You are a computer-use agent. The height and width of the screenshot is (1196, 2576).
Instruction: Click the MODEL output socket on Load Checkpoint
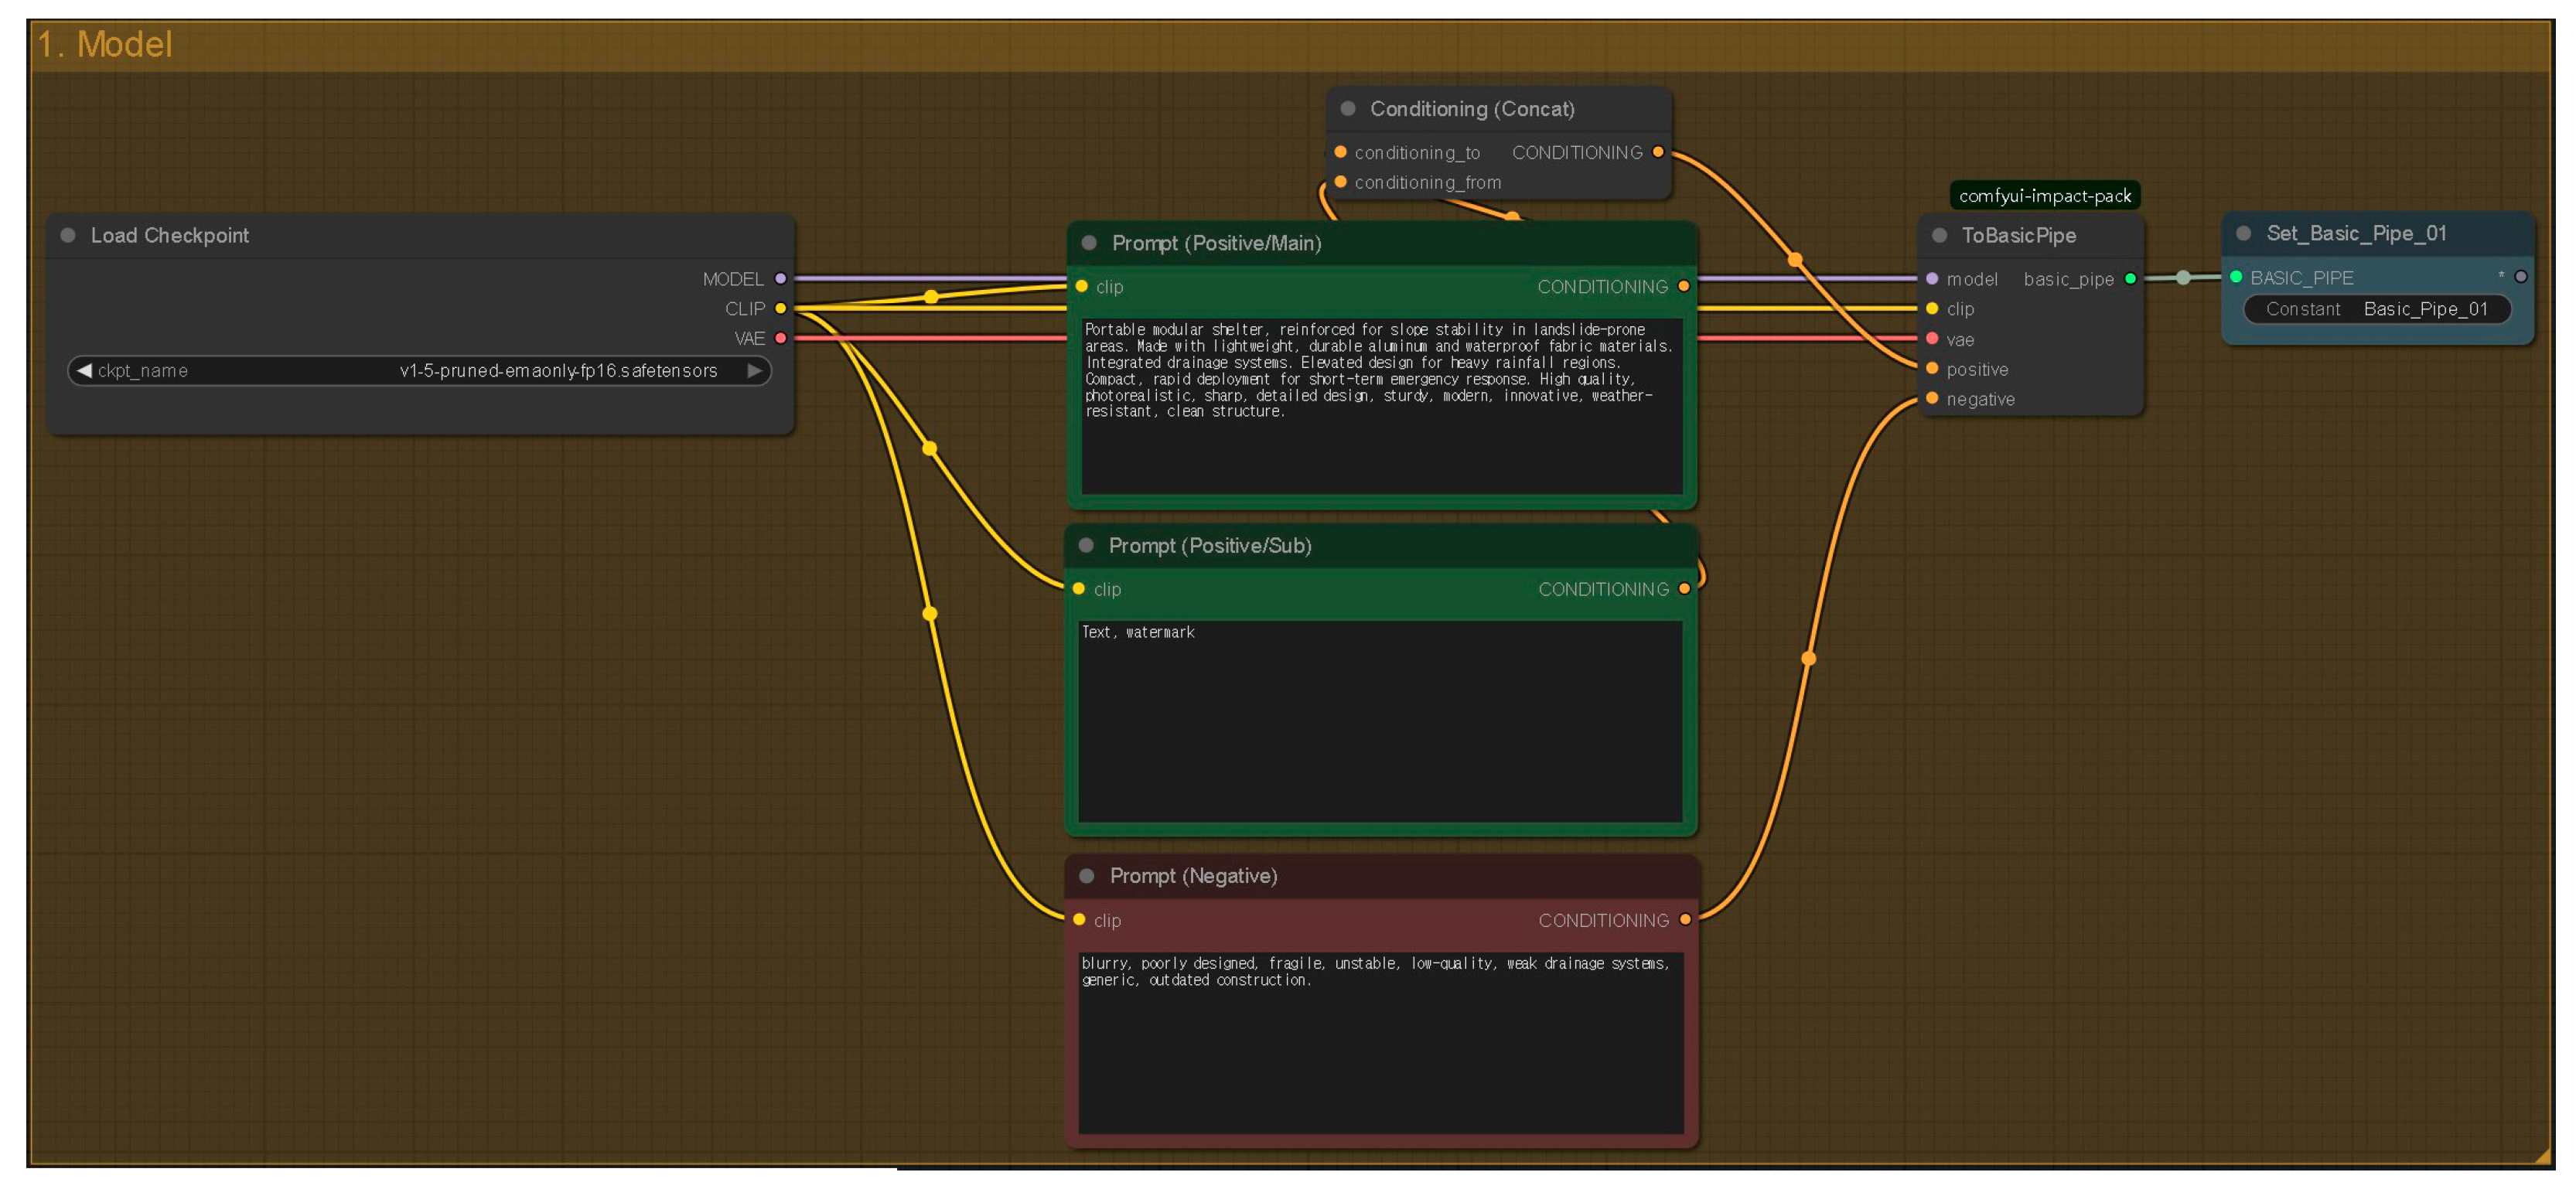point(781,279)
